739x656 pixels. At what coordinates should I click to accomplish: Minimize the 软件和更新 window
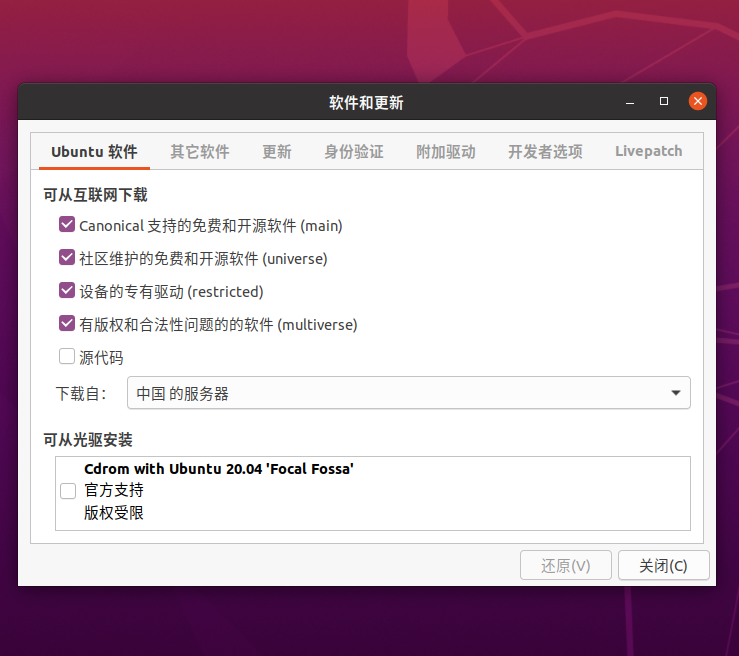[x=630, y=101]
